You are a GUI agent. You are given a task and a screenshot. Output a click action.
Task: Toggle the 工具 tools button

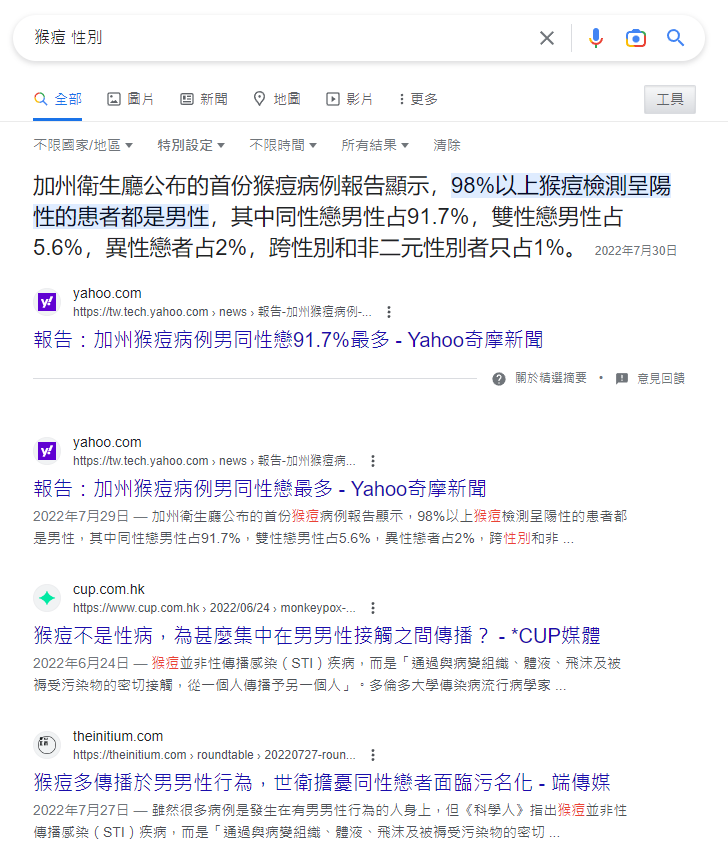(670, 99)
